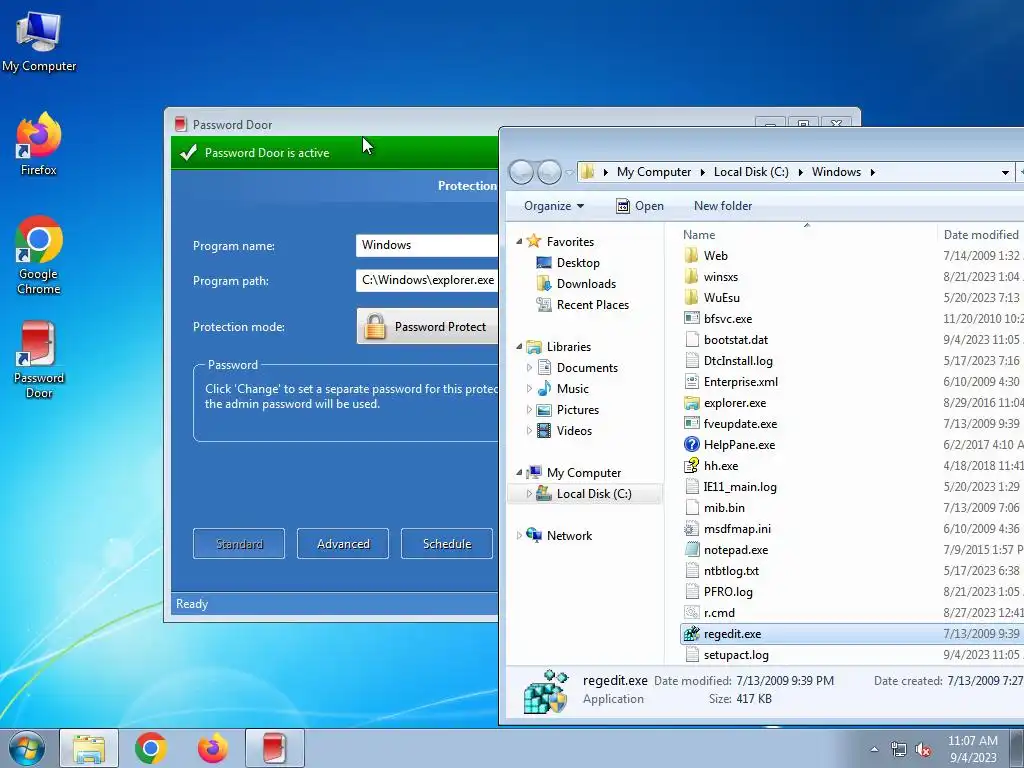Image resolution: width=1024 pixels, height=768 pixels.
Task: Select the fveupdate.exe file
Action: tap(740, 424)
